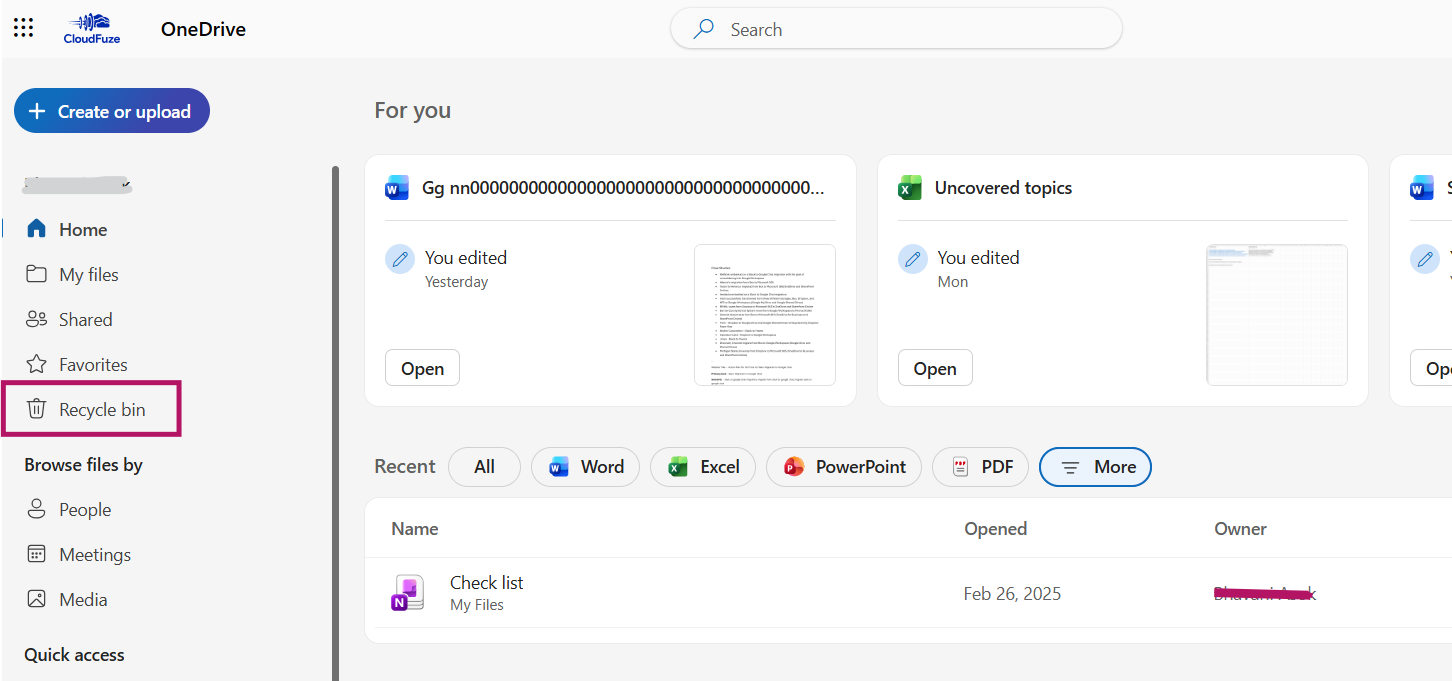The height and width of the screenshot is (681, 1452).
Task: Click Word icon on Gg nn000 card
Action: click(397, 188)
